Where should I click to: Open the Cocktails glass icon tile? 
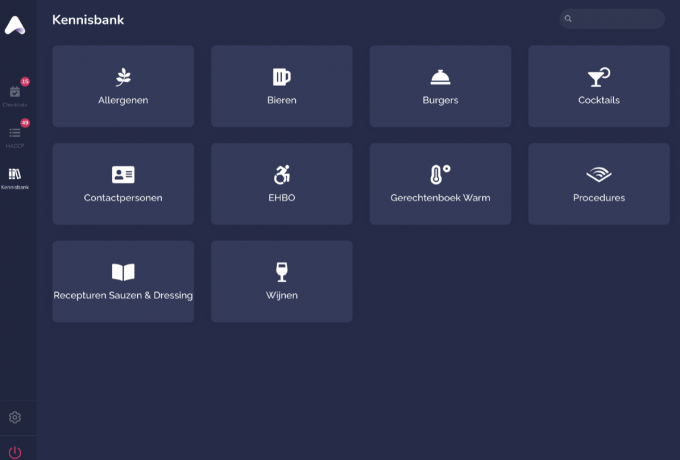598,77
